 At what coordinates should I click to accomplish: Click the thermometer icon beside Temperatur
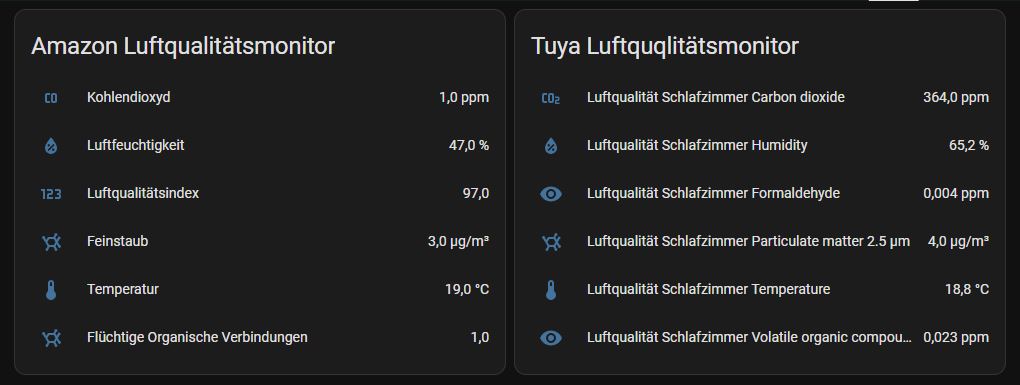[51, 290]
